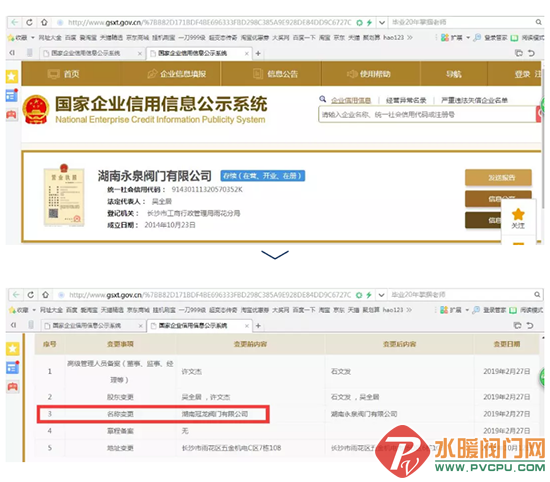Switch to inactive tab in company-profile window
This screenshot has height=482, width=550.
tap(92, 53)
